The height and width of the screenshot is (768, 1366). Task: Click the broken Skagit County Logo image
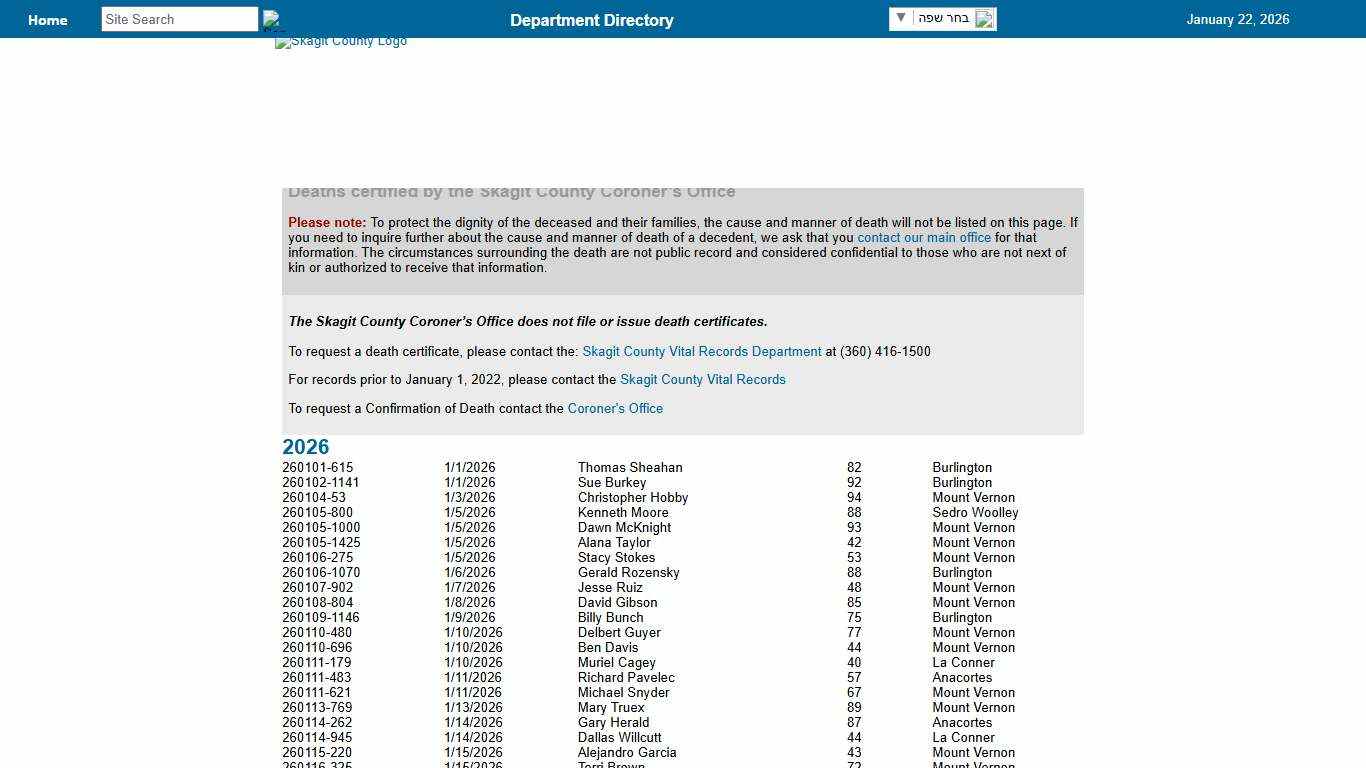[x=340, y=41]
